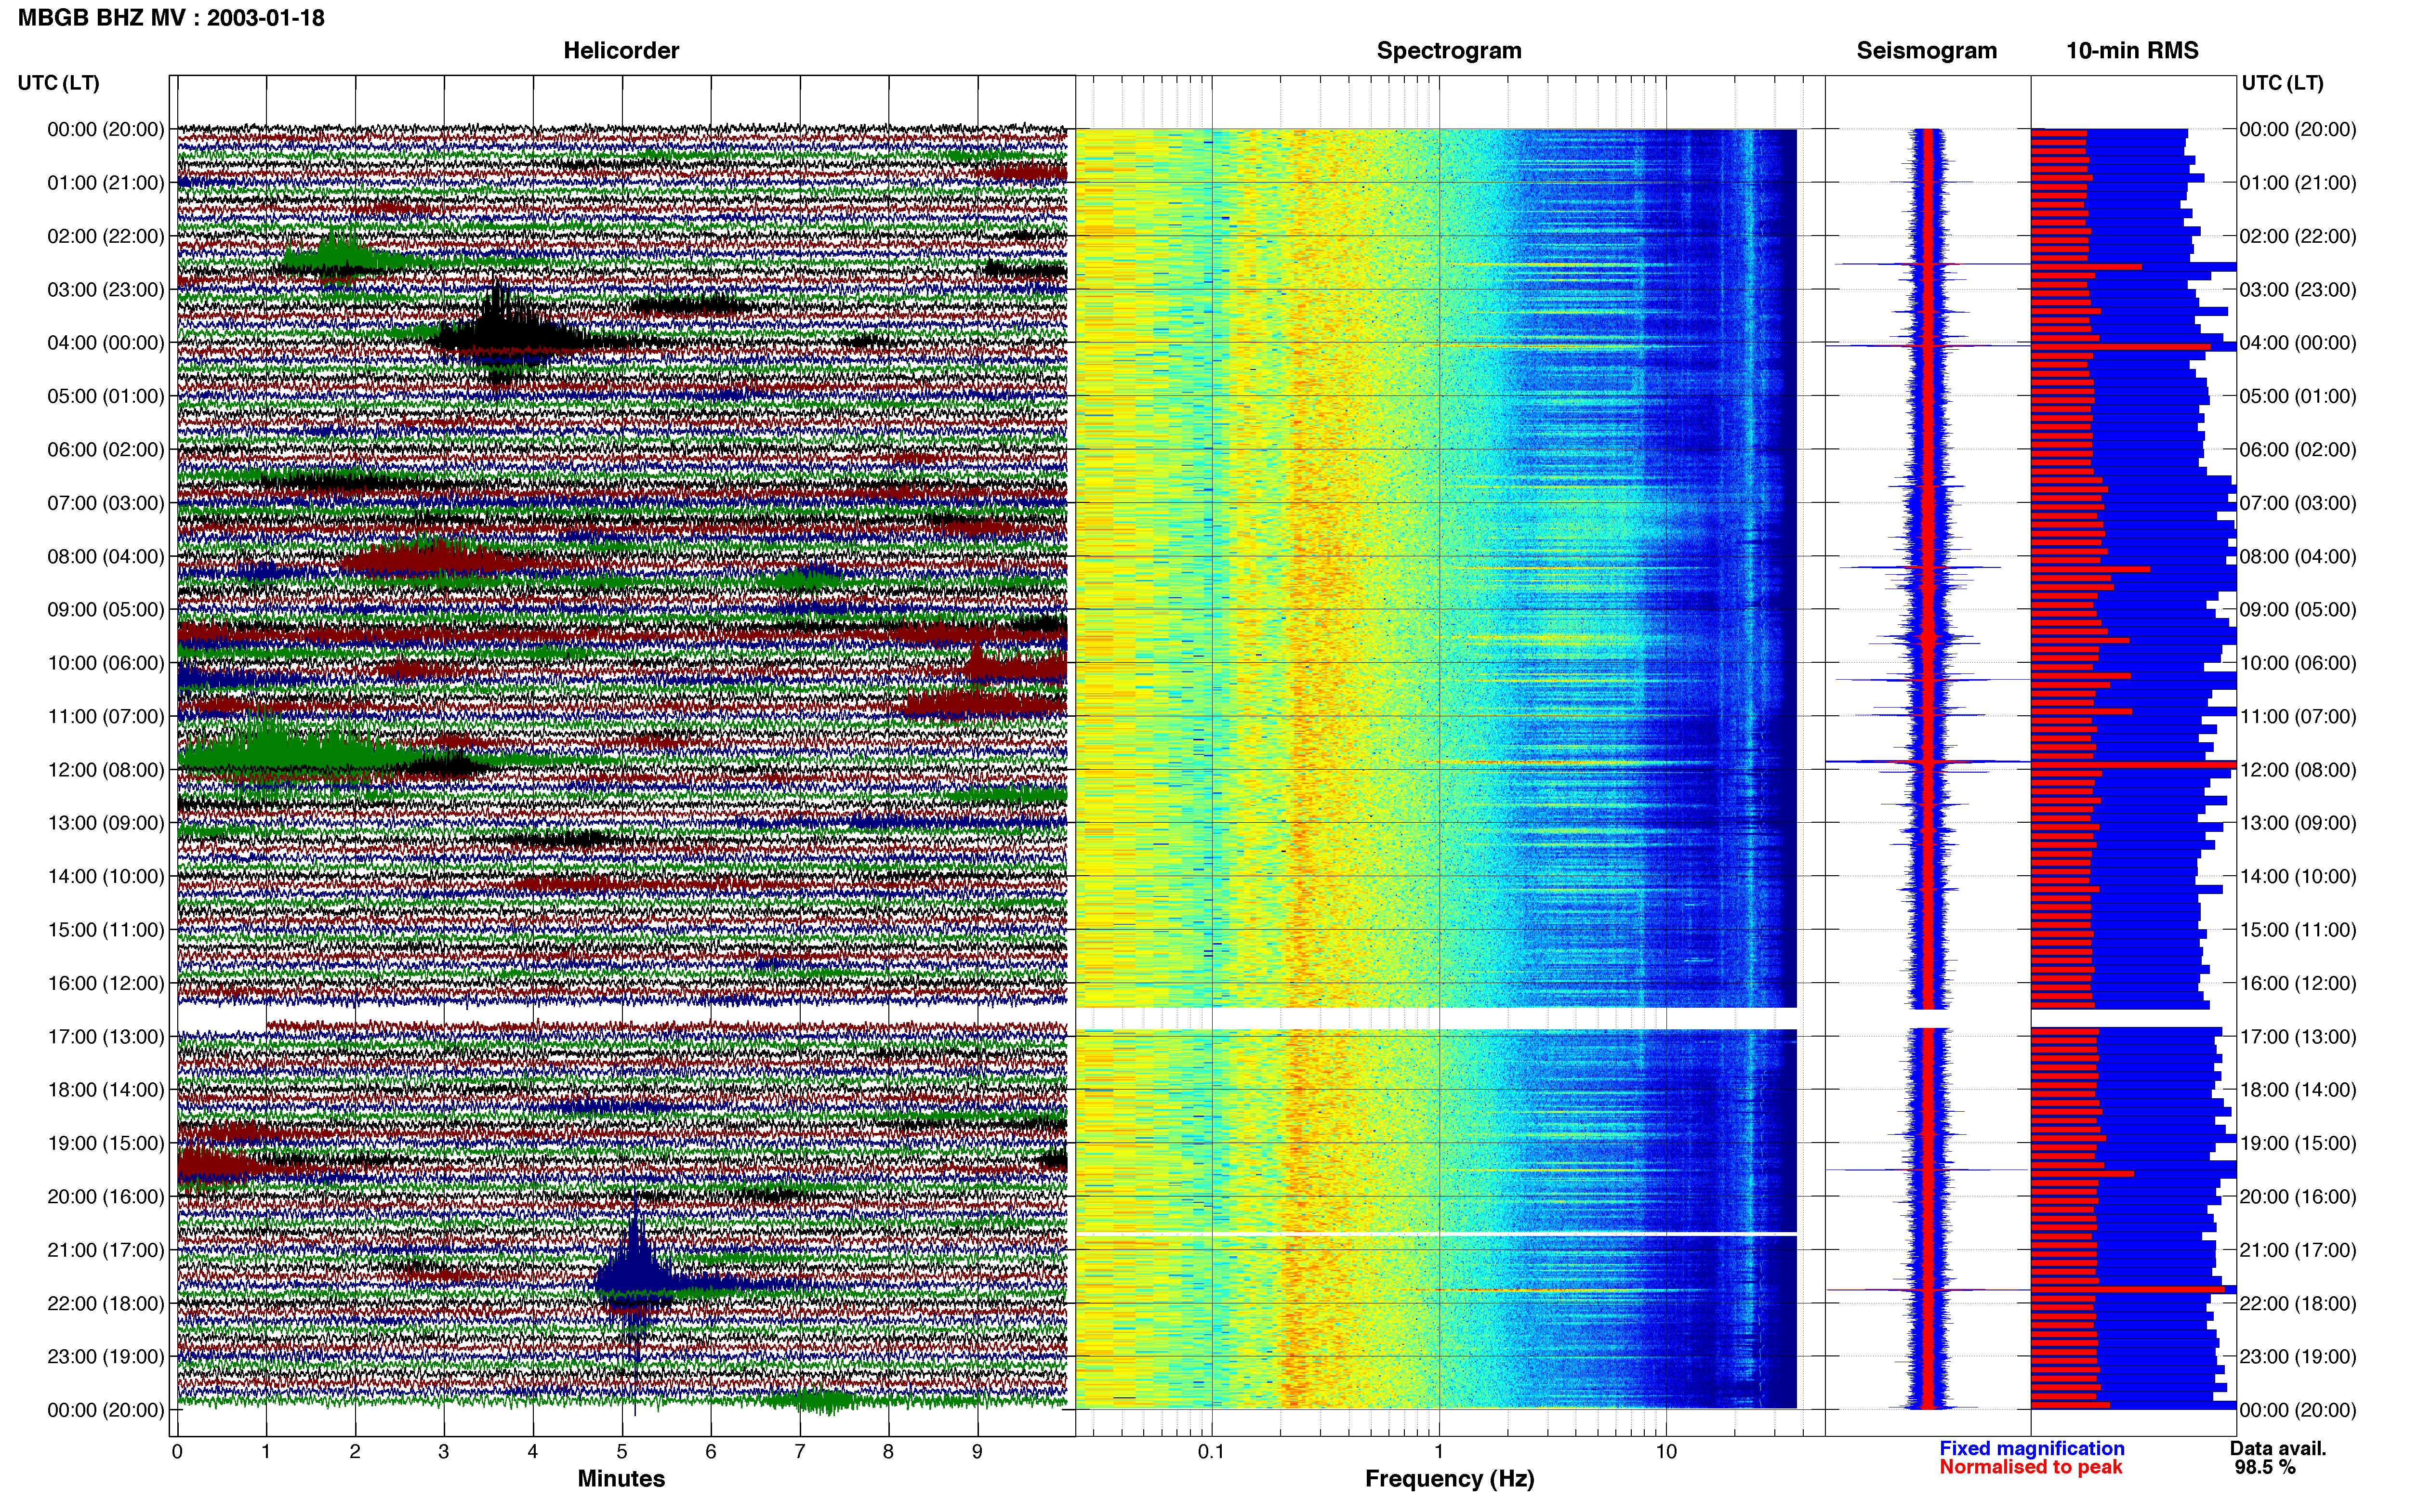
Task: Click the 'Normalised to peak' legend text
Action: [2031, 1468]
